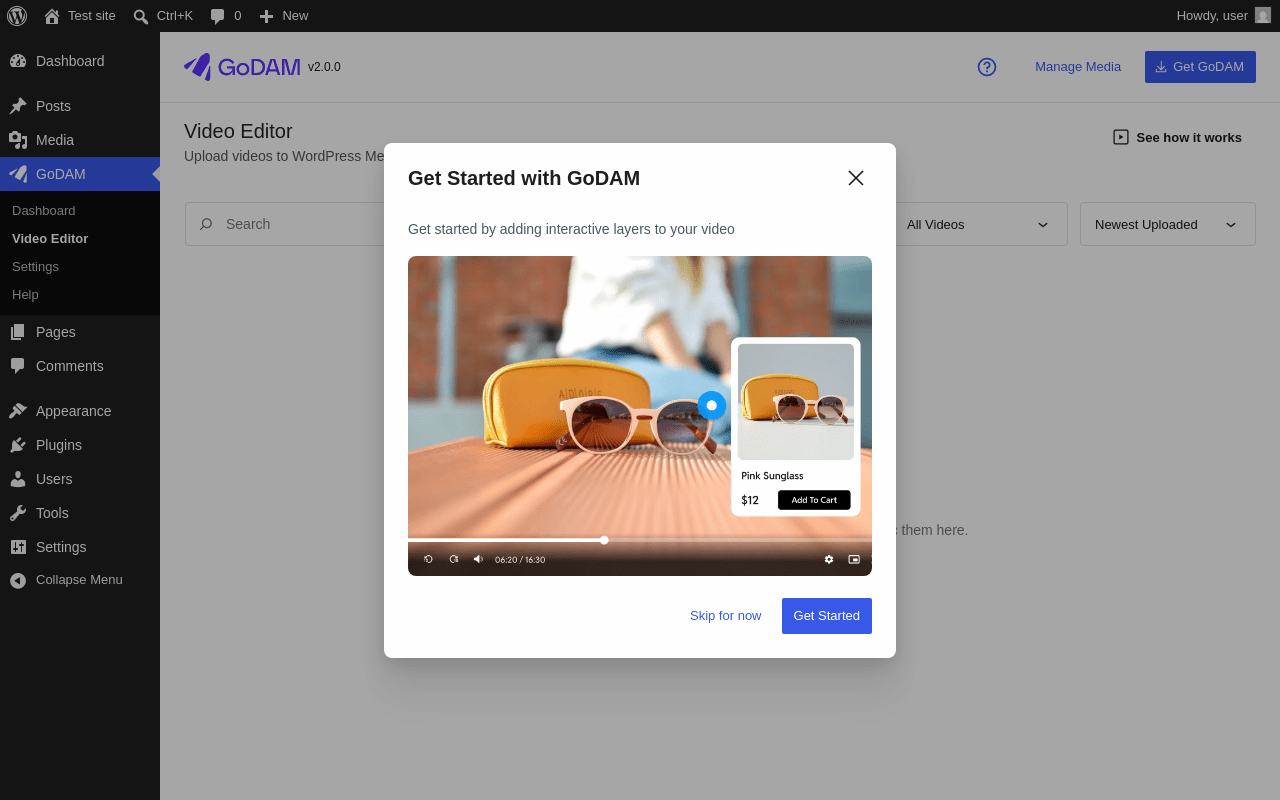Click the v2.0.0 version label
Screen dimensions: 1280x800
click(324, 67)
